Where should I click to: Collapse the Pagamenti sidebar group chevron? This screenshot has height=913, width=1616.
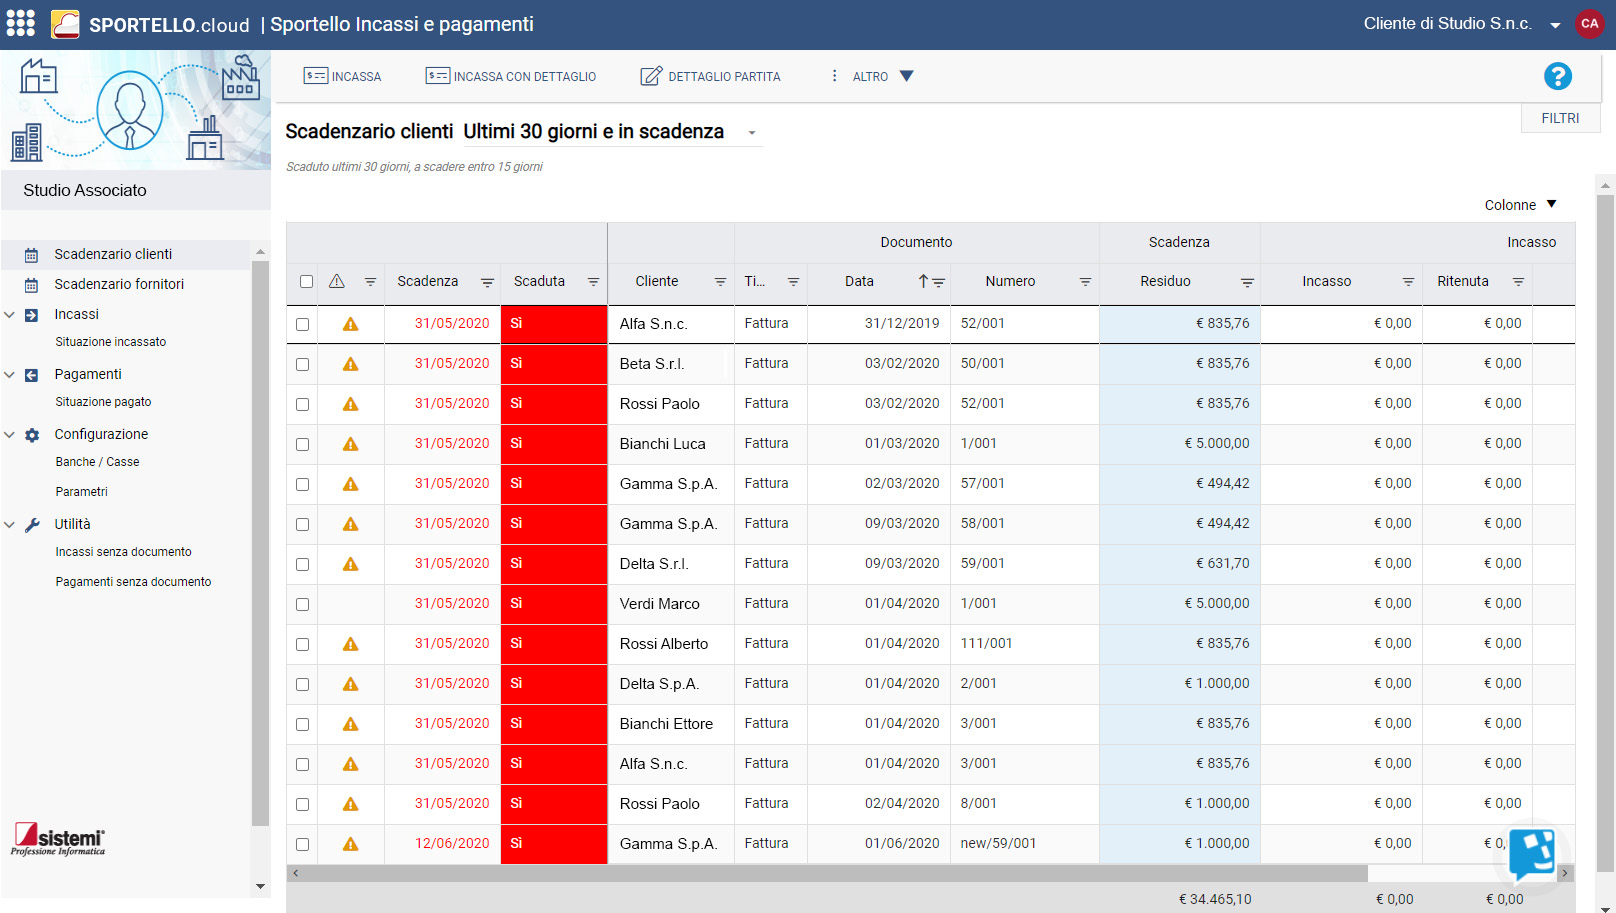pyautogui.click(x=9, y=375)
